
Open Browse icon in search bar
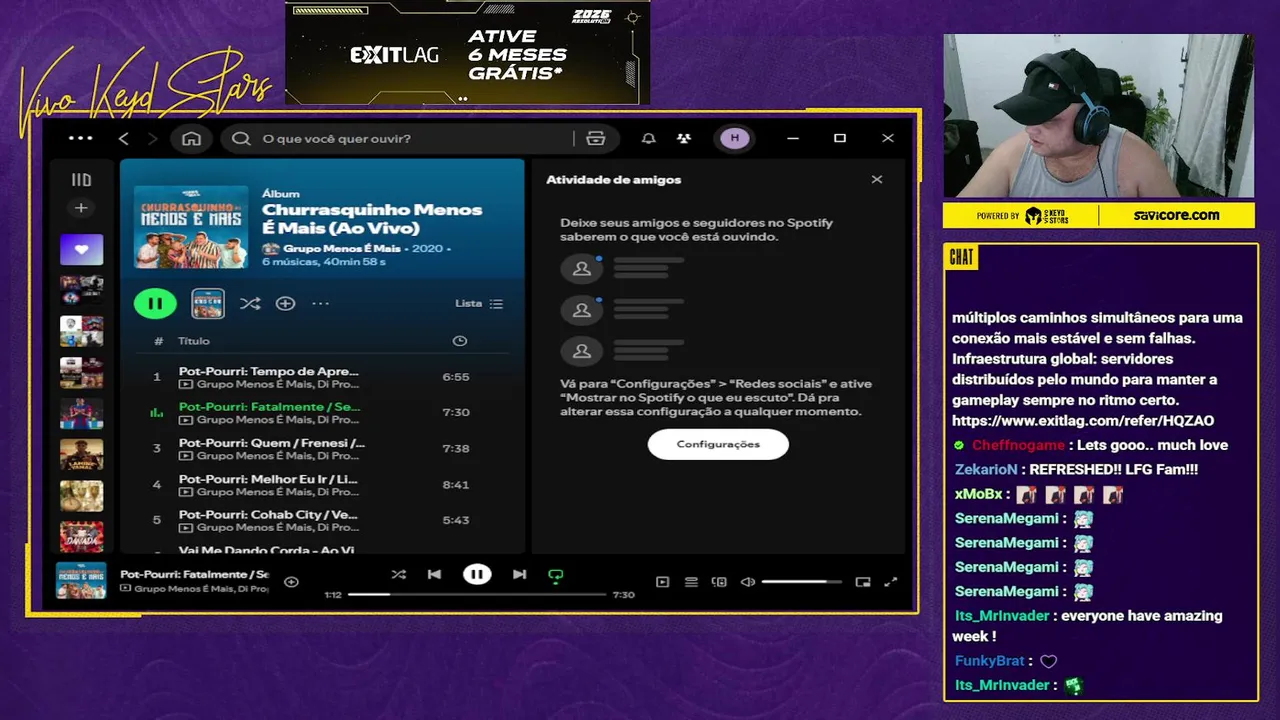(x=596, y=138)
